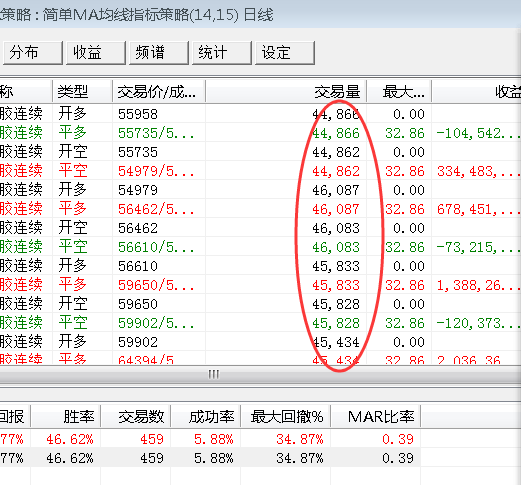Select the black price cell 59902
This screenshot has height=485, width=521.
click(x=137, y=342)
